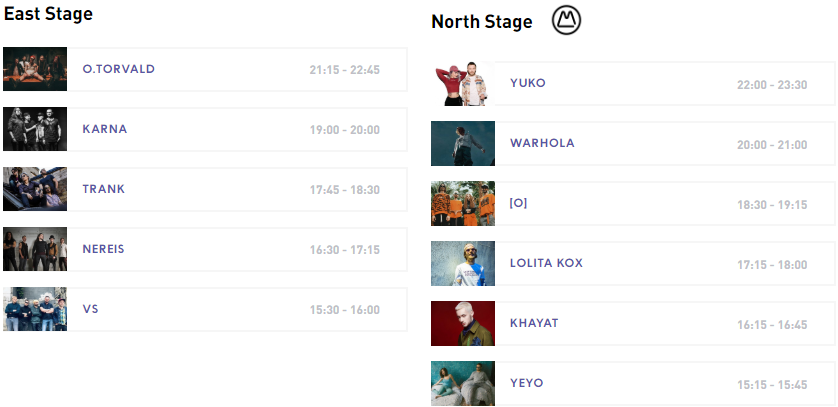This screenshot has height=407, width=838.
Task: Open the WARHOLA artist link
Action: pyautogui.click(x=542, y=143)
